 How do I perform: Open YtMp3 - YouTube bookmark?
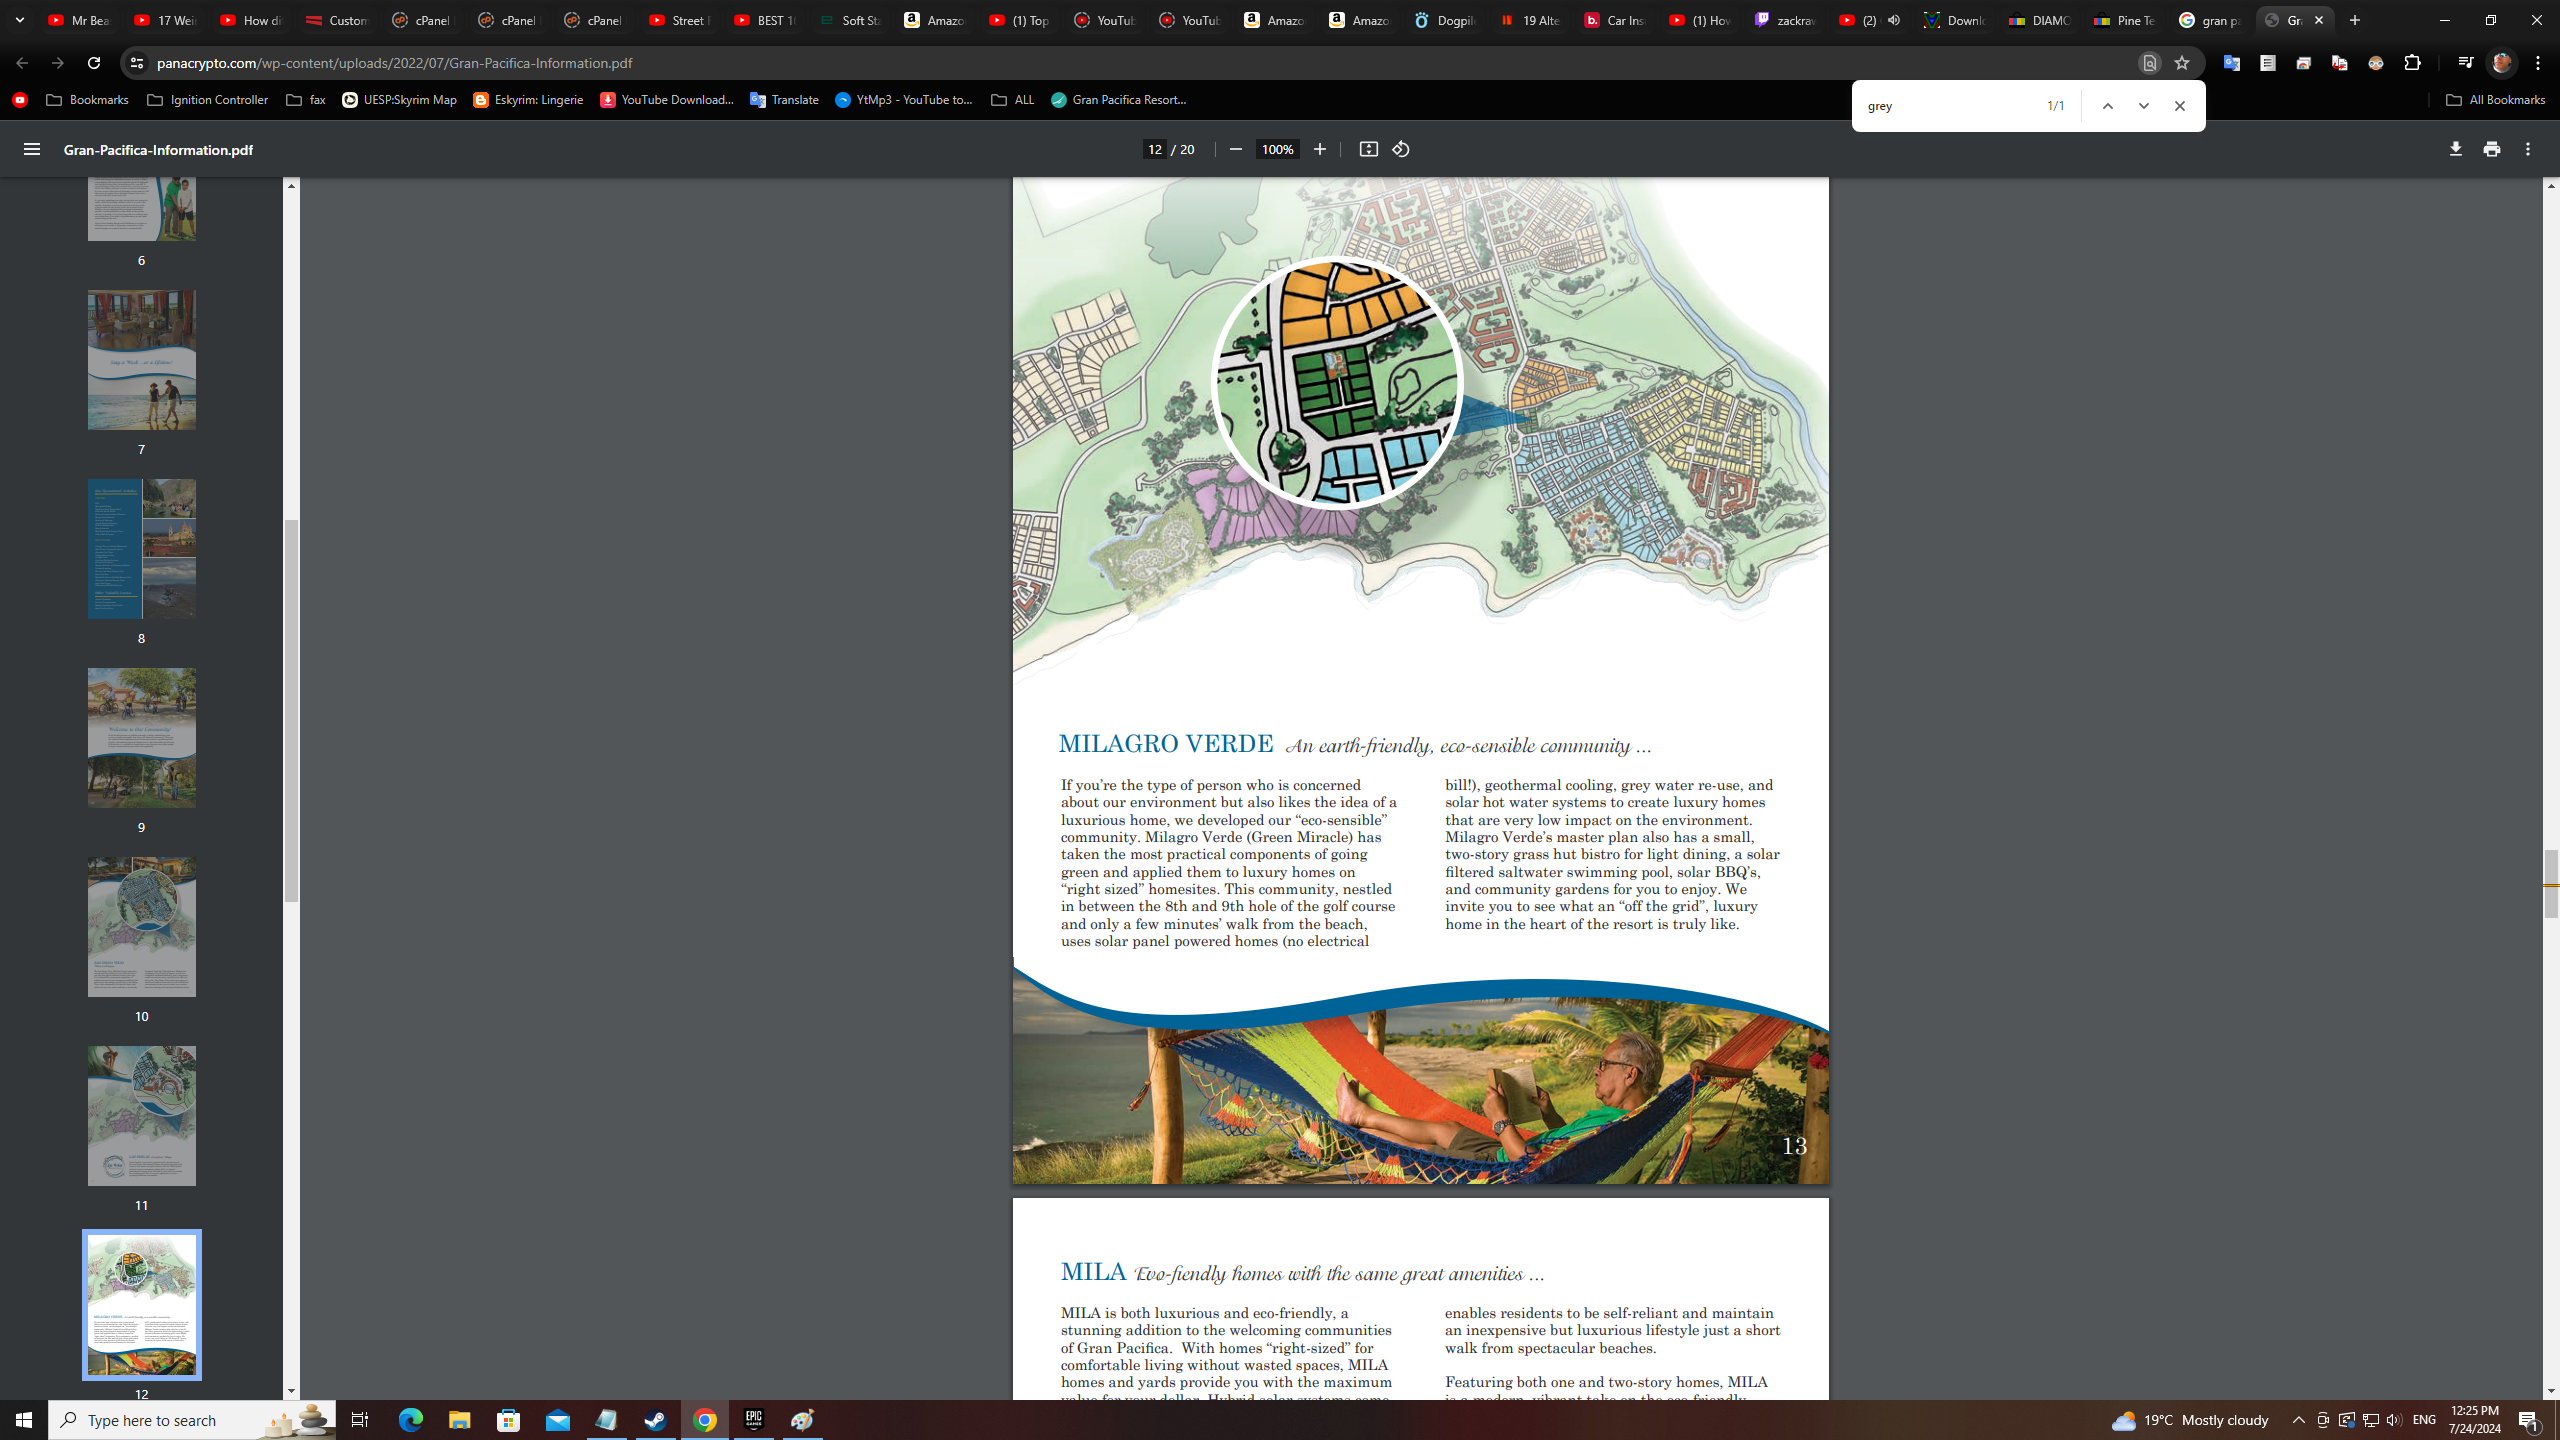click(x=904, y=100)
